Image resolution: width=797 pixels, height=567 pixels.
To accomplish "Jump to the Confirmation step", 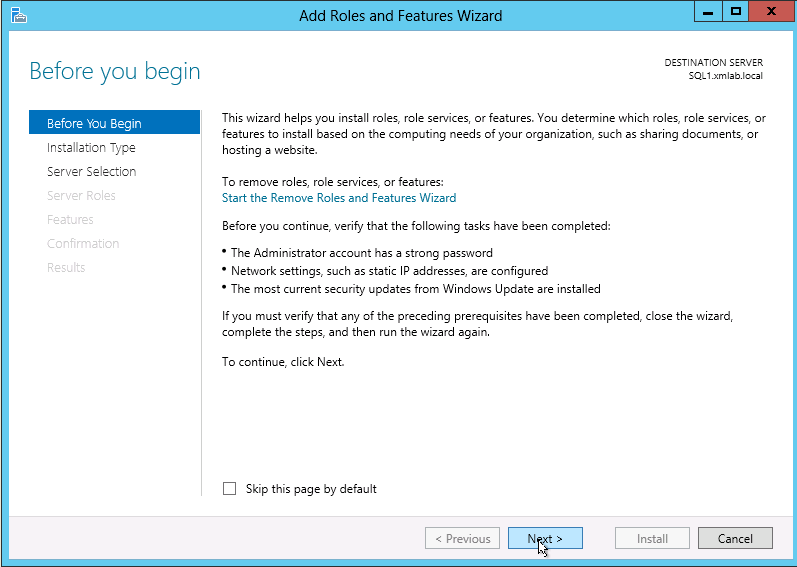I will (83, 244).
